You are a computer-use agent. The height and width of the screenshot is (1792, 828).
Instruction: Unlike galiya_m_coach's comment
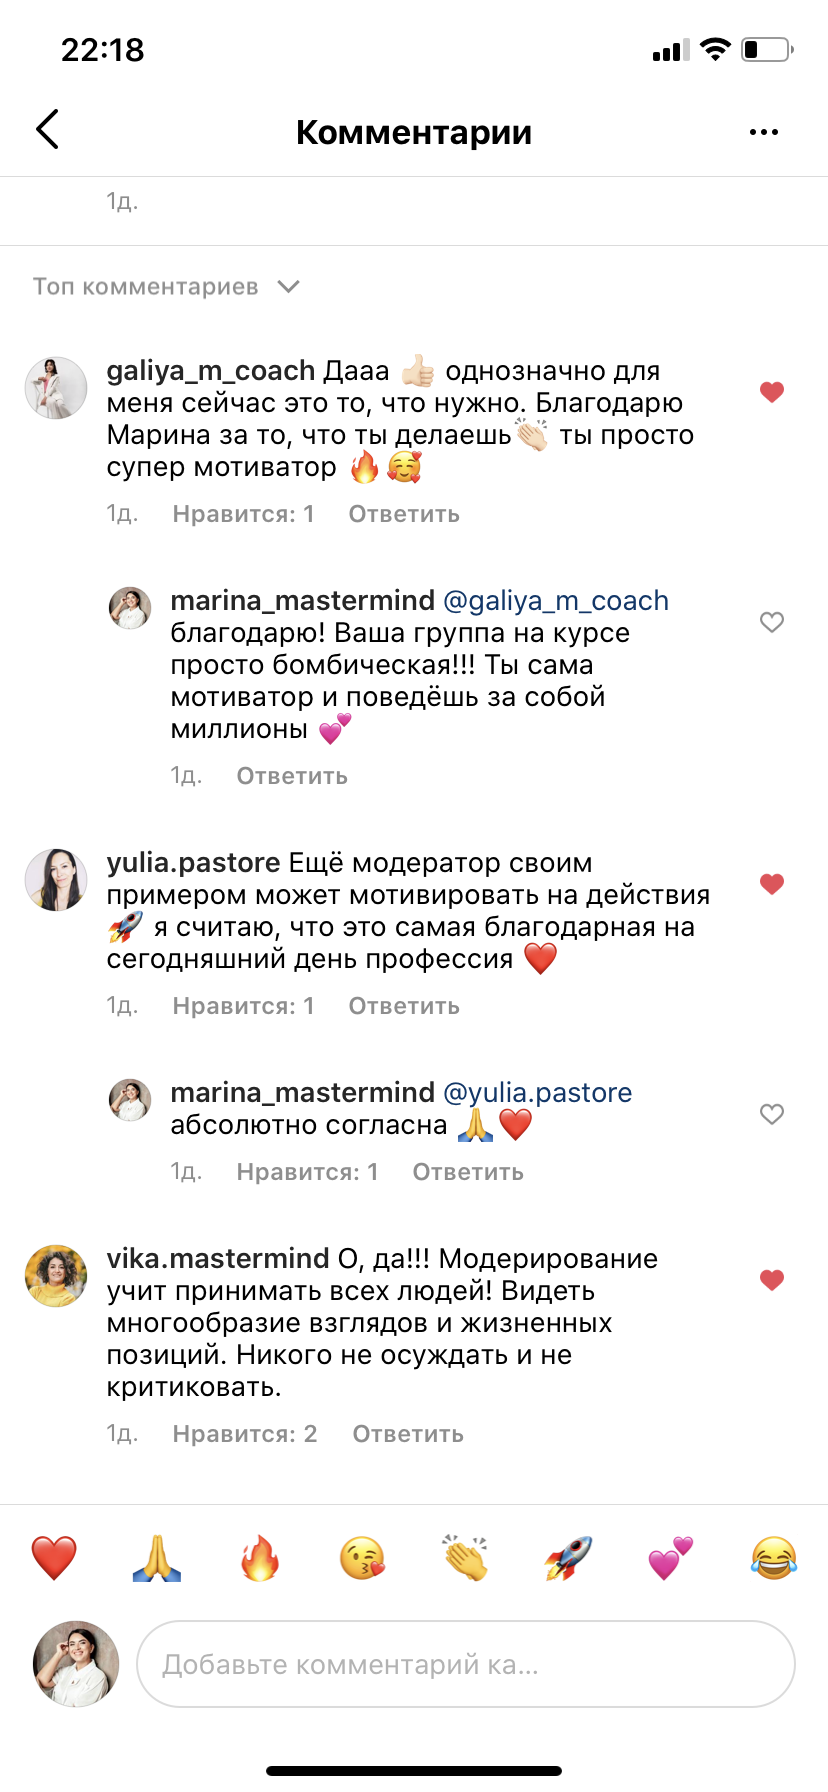(772, 392)
